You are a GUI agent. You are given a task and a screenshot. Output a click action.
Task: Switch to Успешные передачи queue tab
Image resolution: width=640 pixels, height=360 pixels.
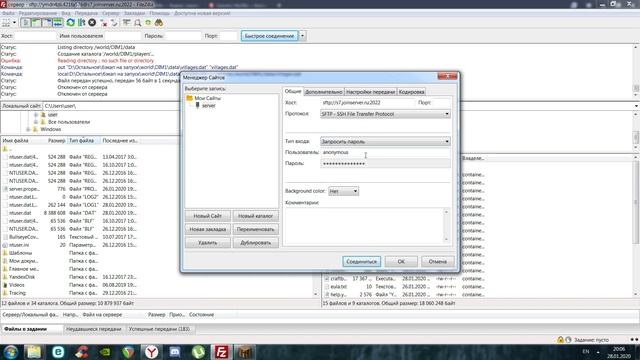[160, 329]
